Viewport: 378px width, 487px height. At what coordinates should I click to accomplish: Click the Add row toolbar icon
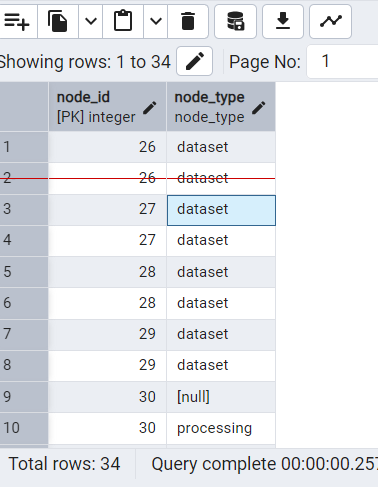(17, 22)
